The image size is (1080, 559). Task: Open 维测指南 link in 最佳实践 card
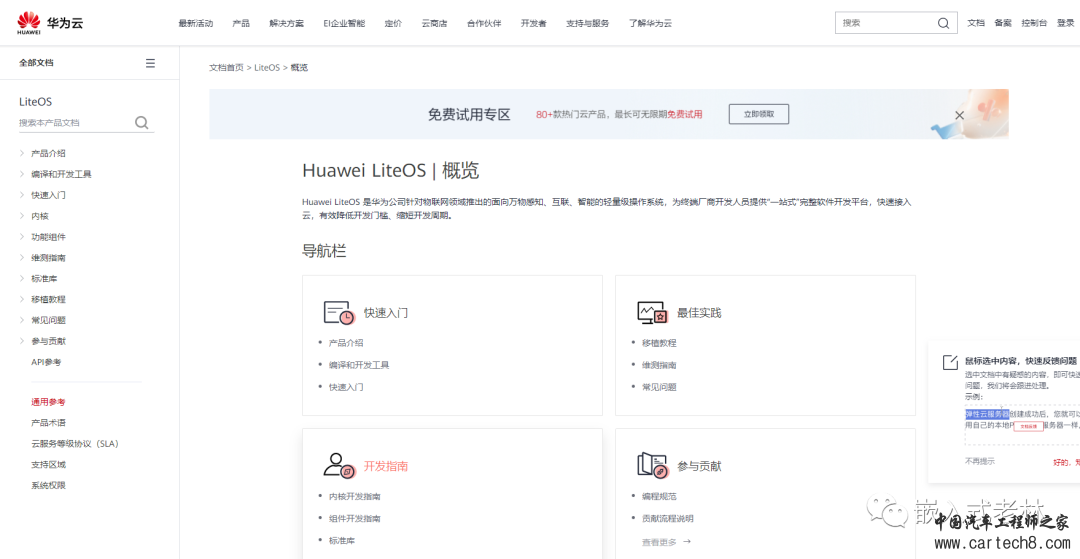[x=659, y=365]
